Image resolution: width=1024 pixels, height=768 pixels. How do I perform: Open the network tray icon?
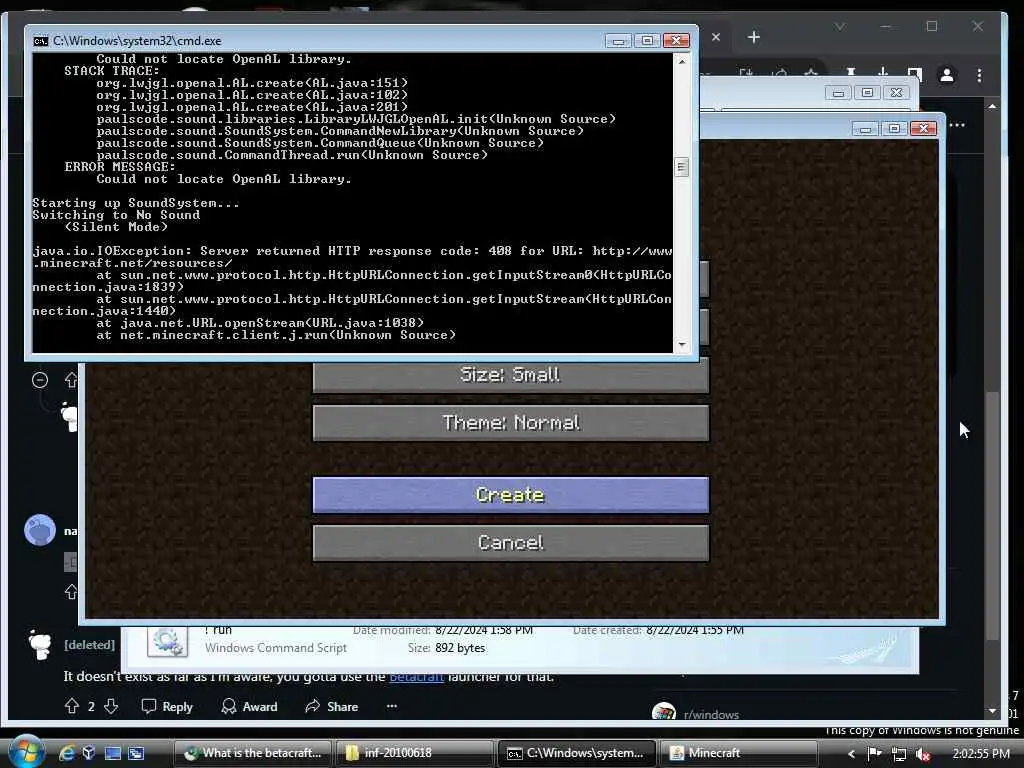tap(899, 754)
